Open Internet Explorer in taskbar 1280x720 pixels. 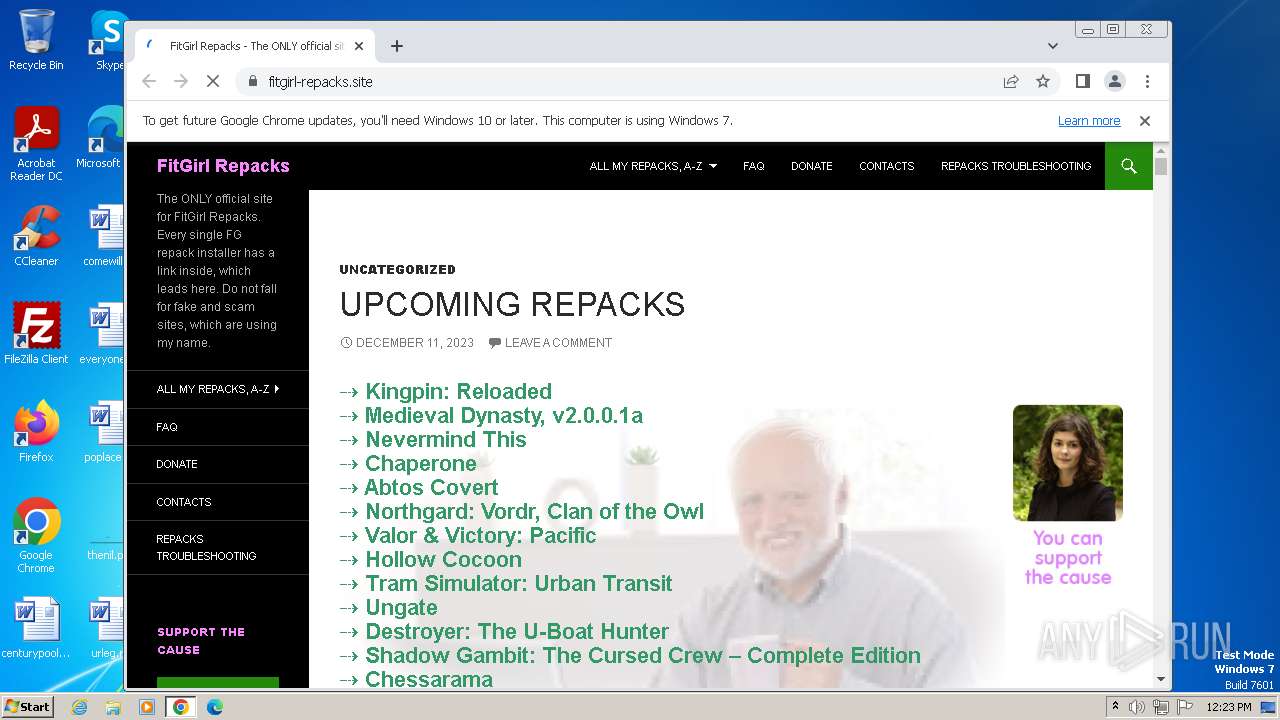tap(79, 707)
